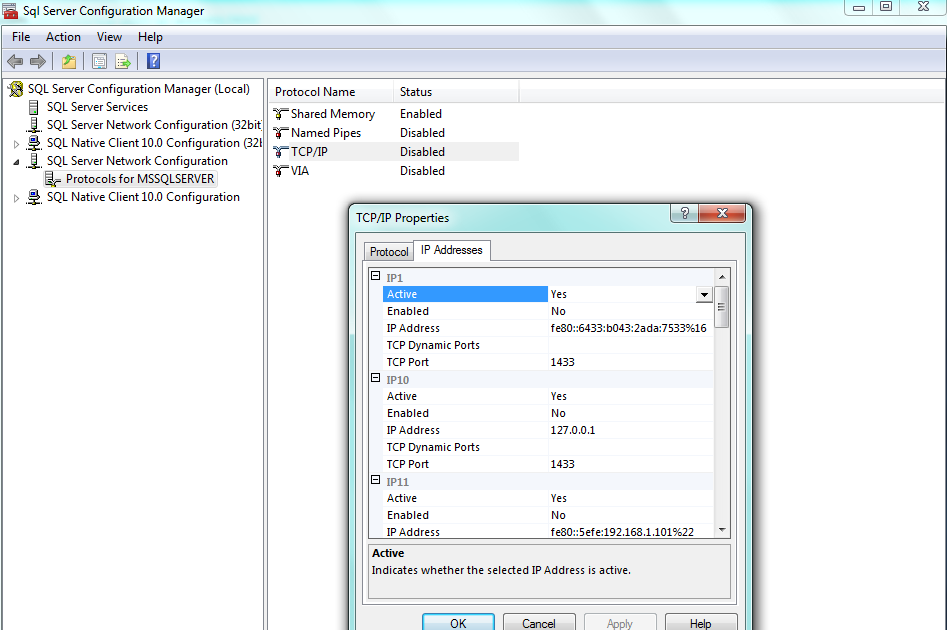Open SQL Server Services tree node
Screen dimensions: 947x630
point(97,107)
